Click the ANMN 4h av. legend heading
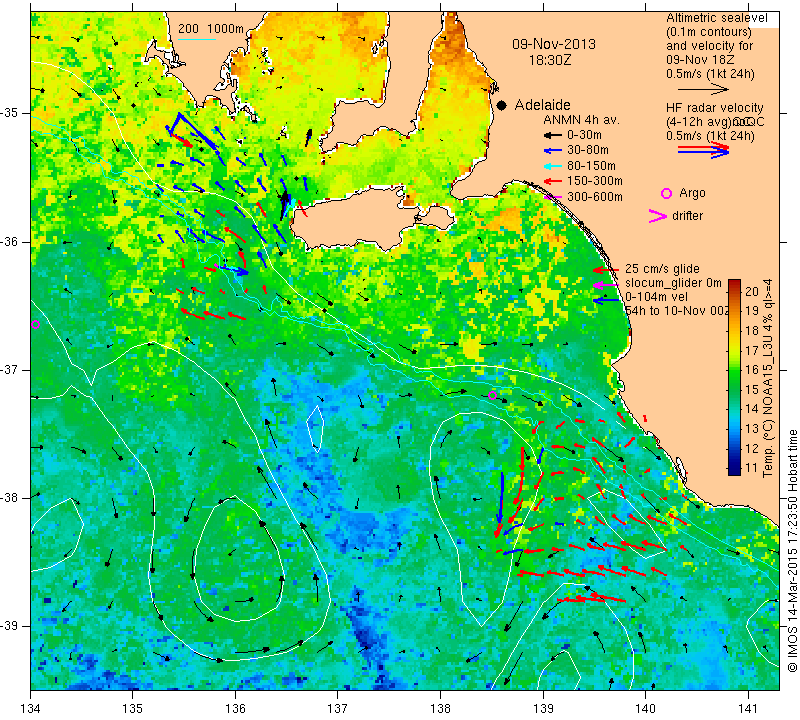Viewport: 800px width, 720px height. [581, 120]
